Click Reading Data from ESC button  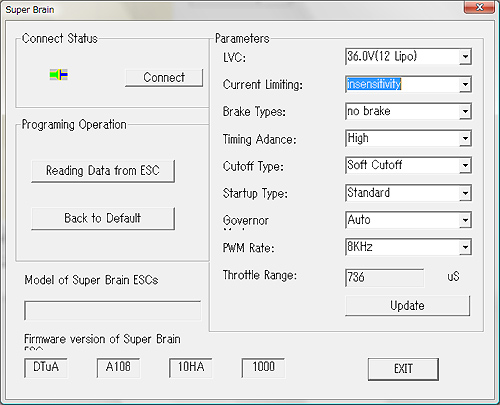pyautogui.click(x=103, y=171)
